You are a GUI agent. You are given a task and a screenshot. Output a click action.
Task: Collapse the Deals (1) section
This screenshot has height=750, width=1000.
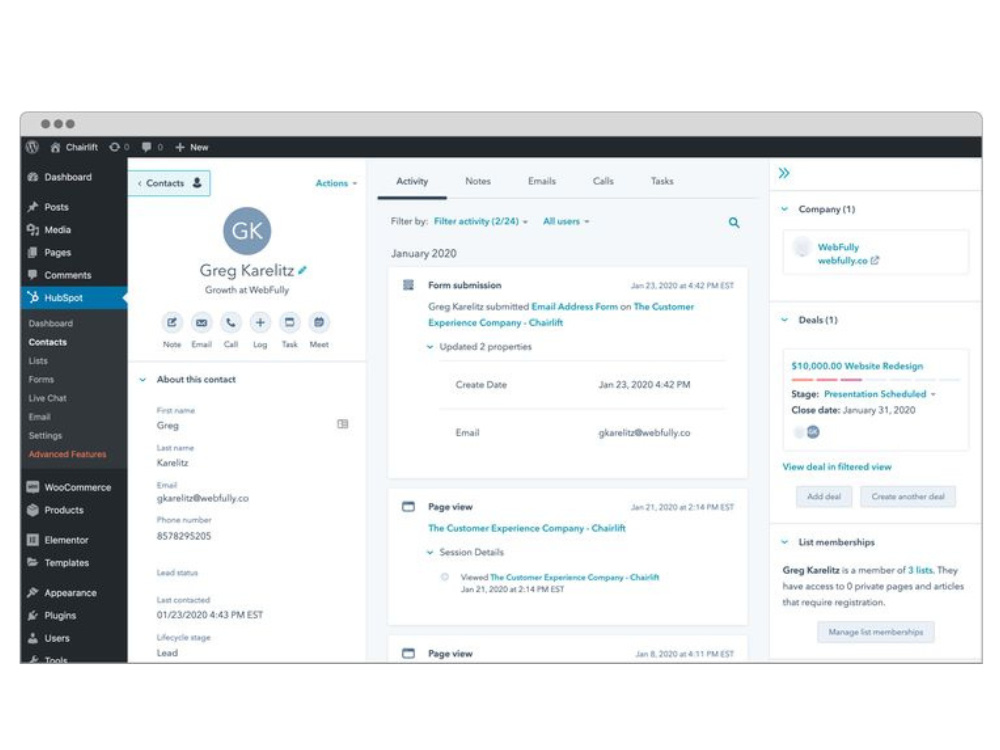784,320
